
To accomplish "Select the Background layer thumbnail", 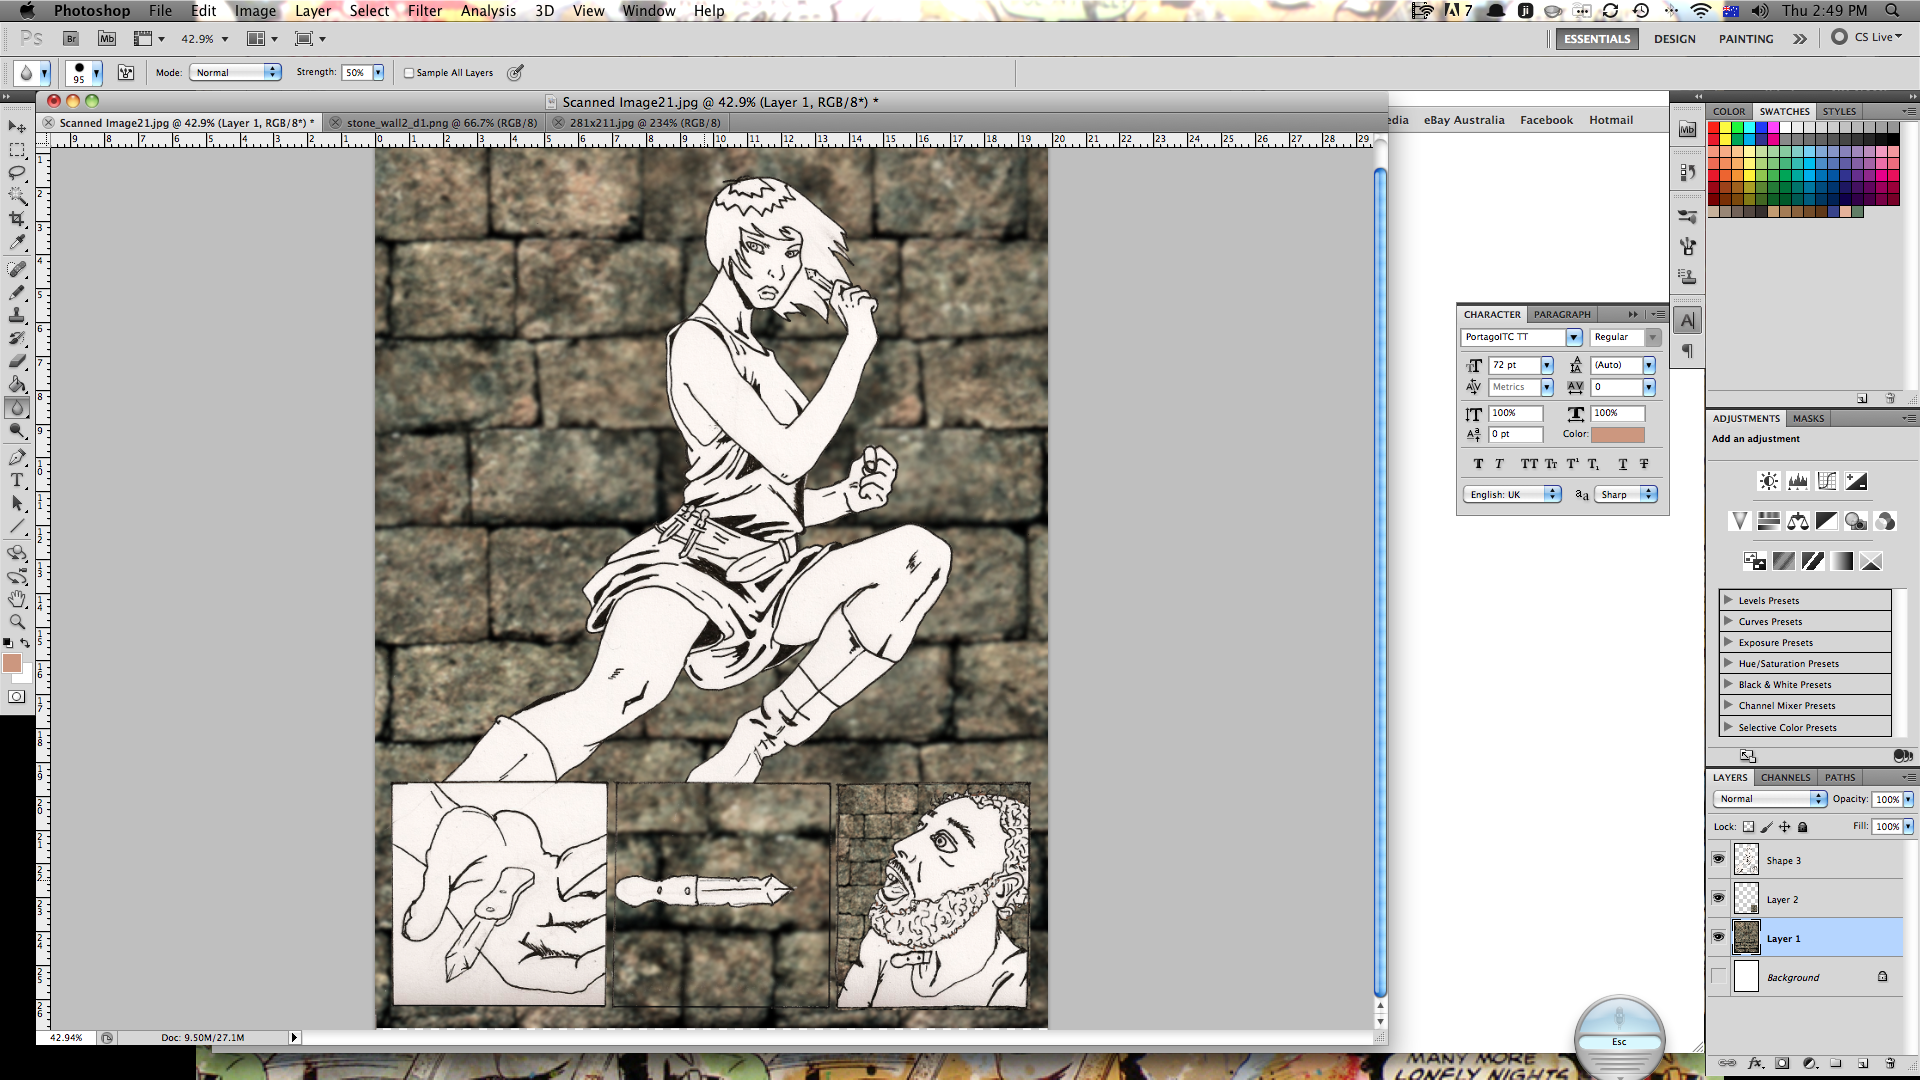I will 1746,976.
